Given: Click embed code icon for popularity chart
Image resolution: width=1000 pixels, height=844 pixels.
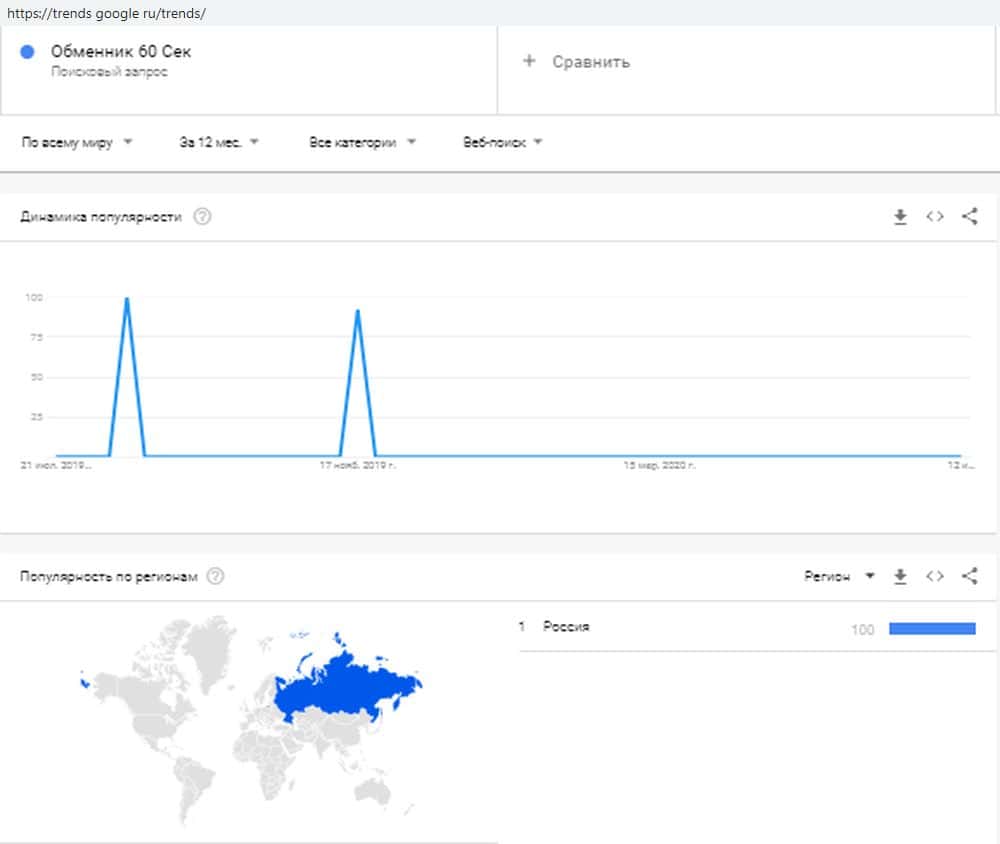Looking at the screenshot, I should pyautogui.click(x=935, y=217).
